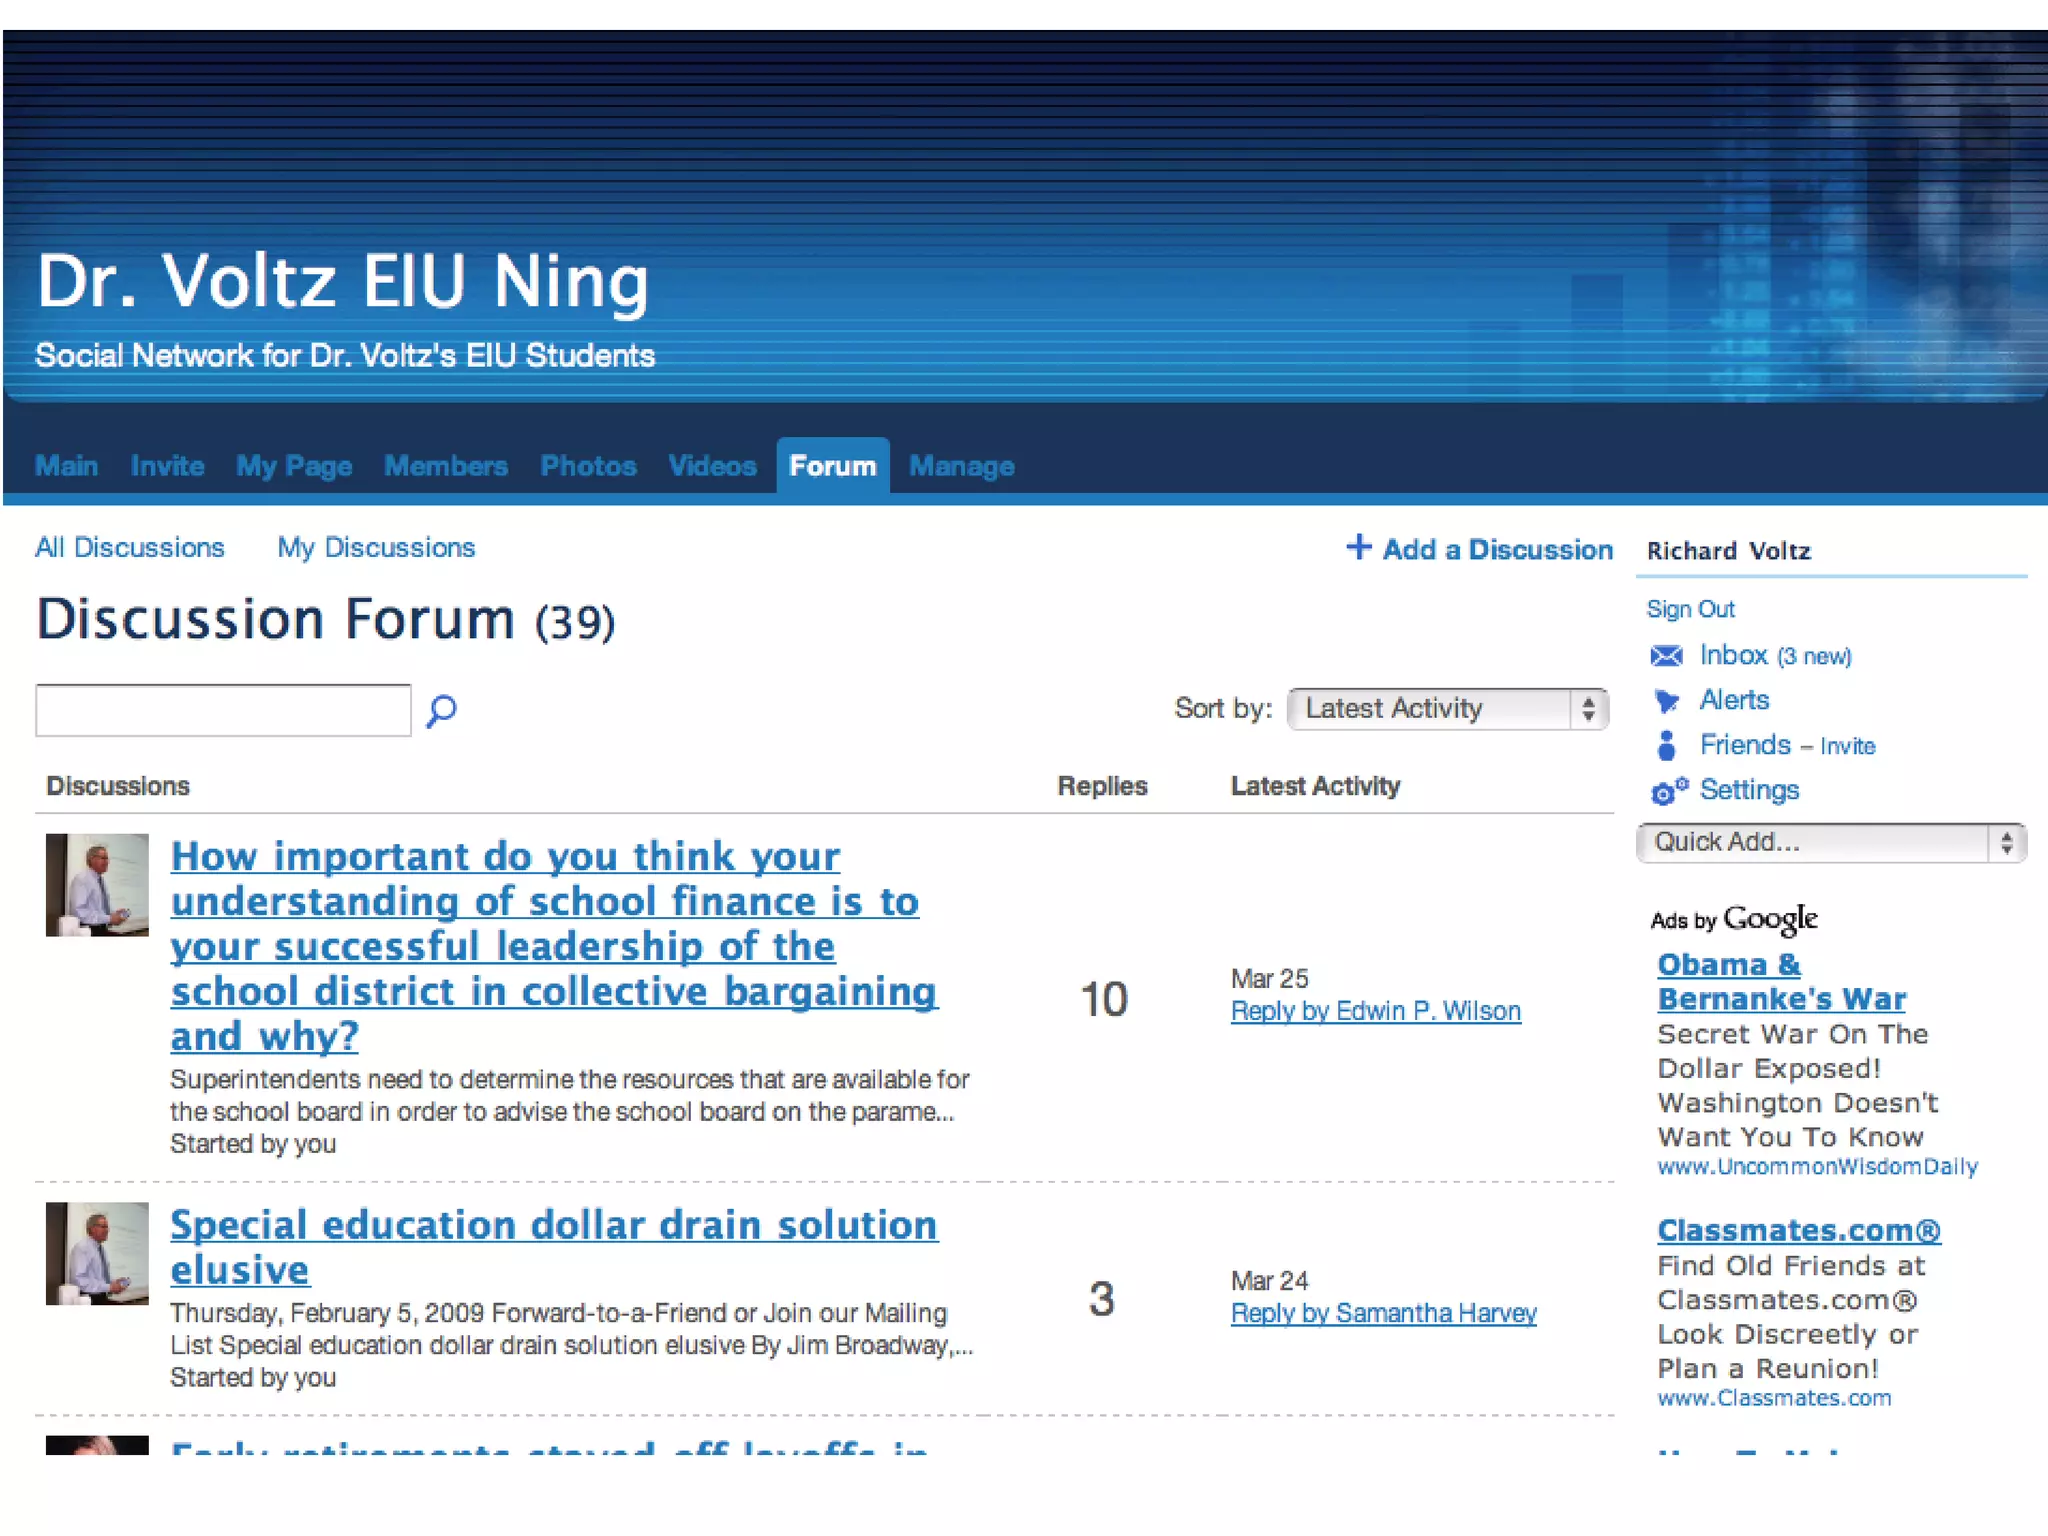
Task: Select the My Discussions link
Action: click(376, 548)
